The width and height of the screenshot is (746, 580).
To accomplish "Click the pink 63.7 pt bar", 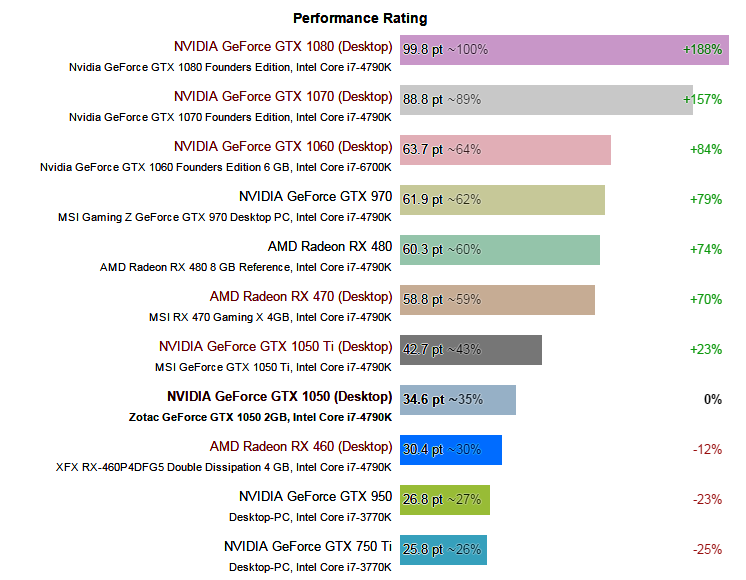I will [505, 150].
